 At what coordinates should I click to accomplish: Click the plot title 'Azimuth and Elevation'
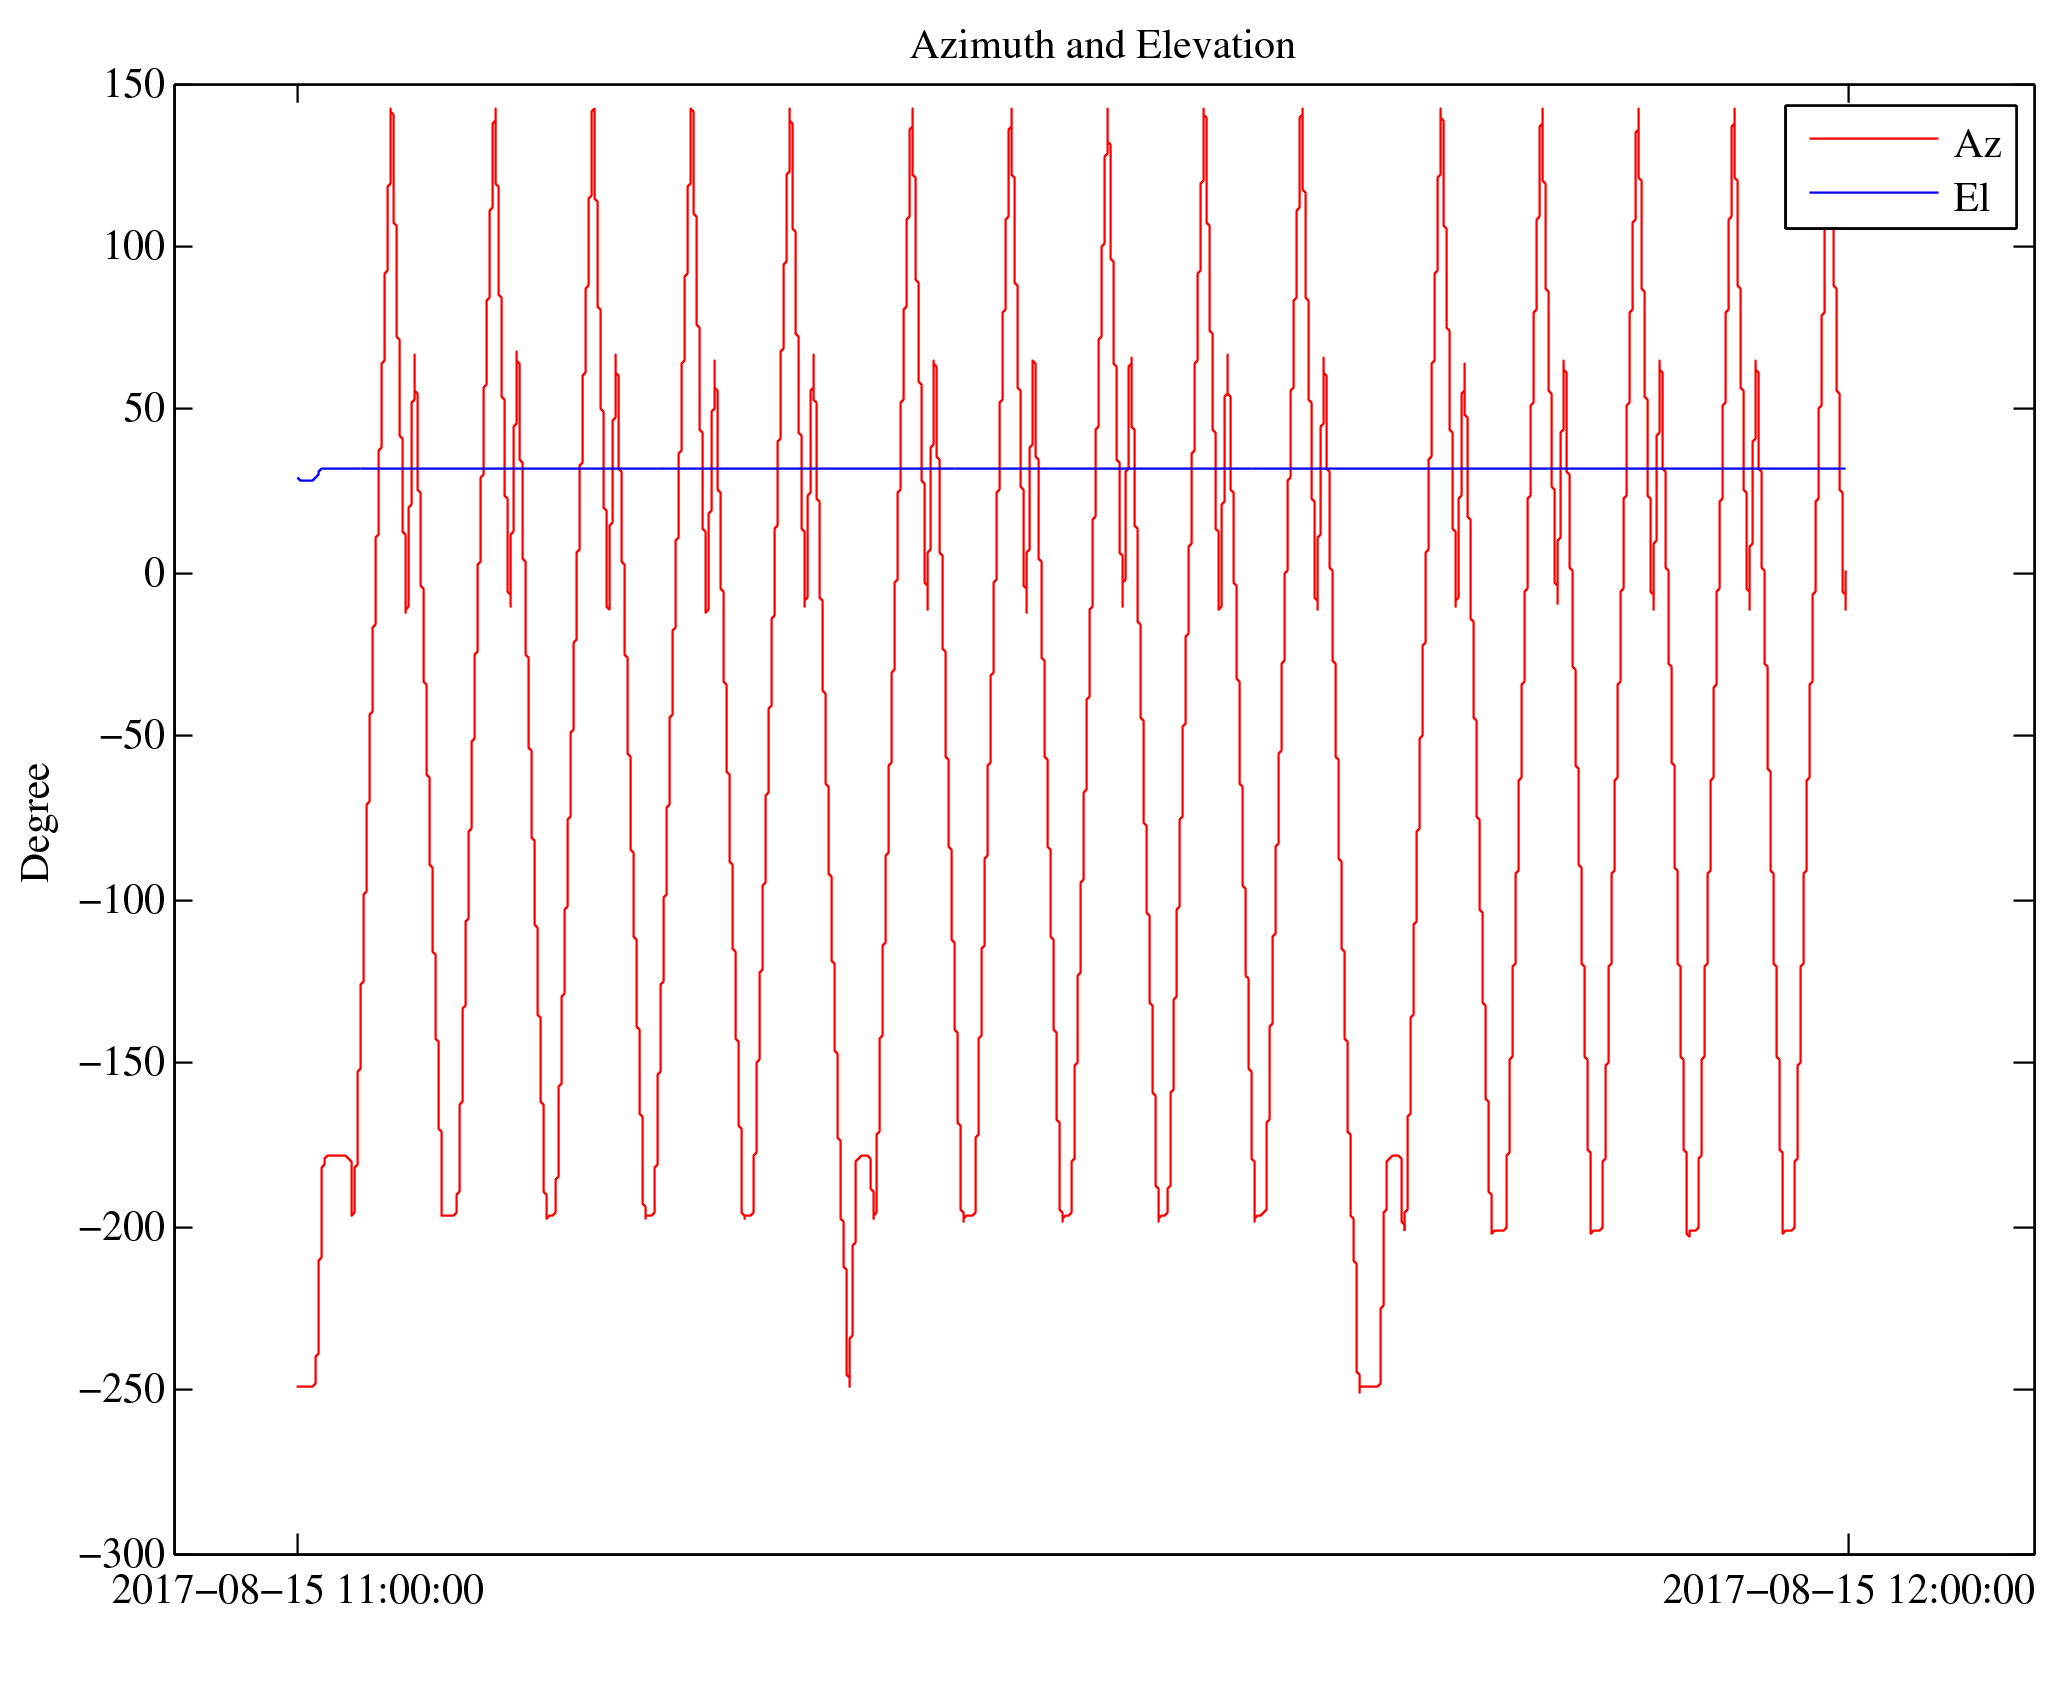point(1102,46)
